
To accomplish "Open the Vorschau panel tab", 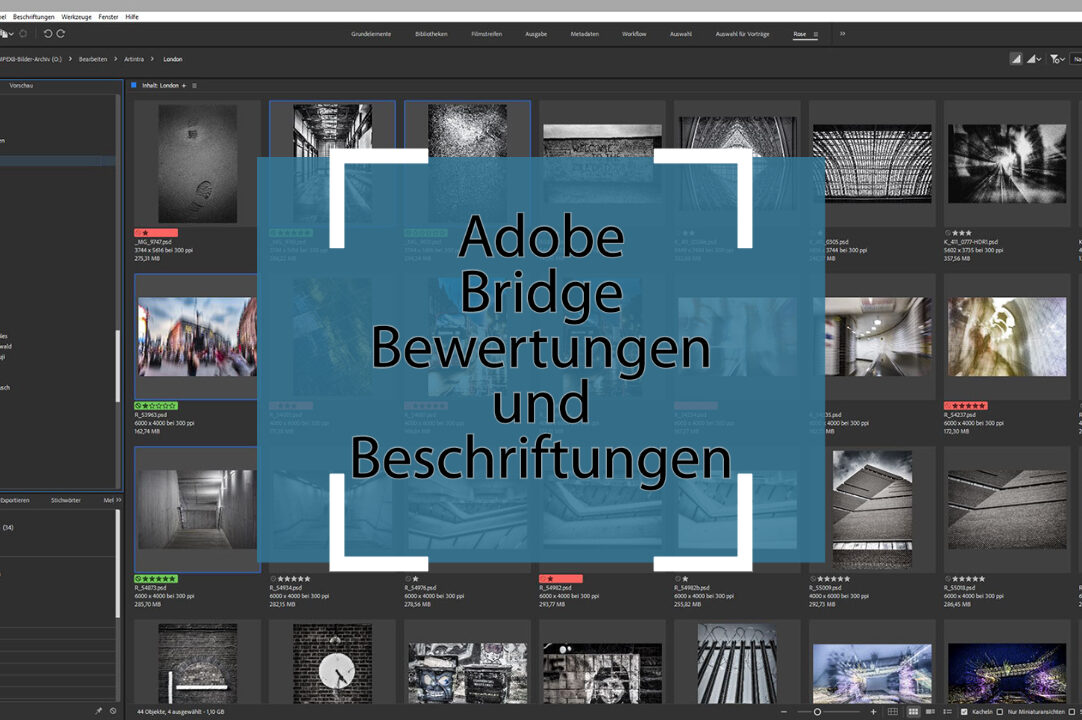I will tap(21, 86).
